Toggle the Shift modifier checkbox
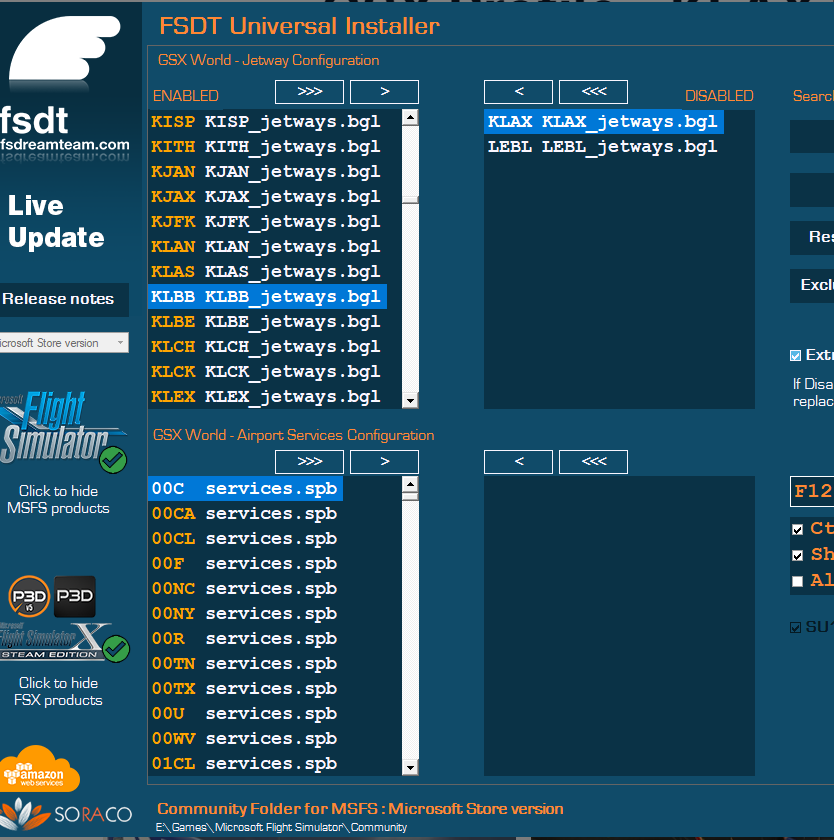 (797, 555)
